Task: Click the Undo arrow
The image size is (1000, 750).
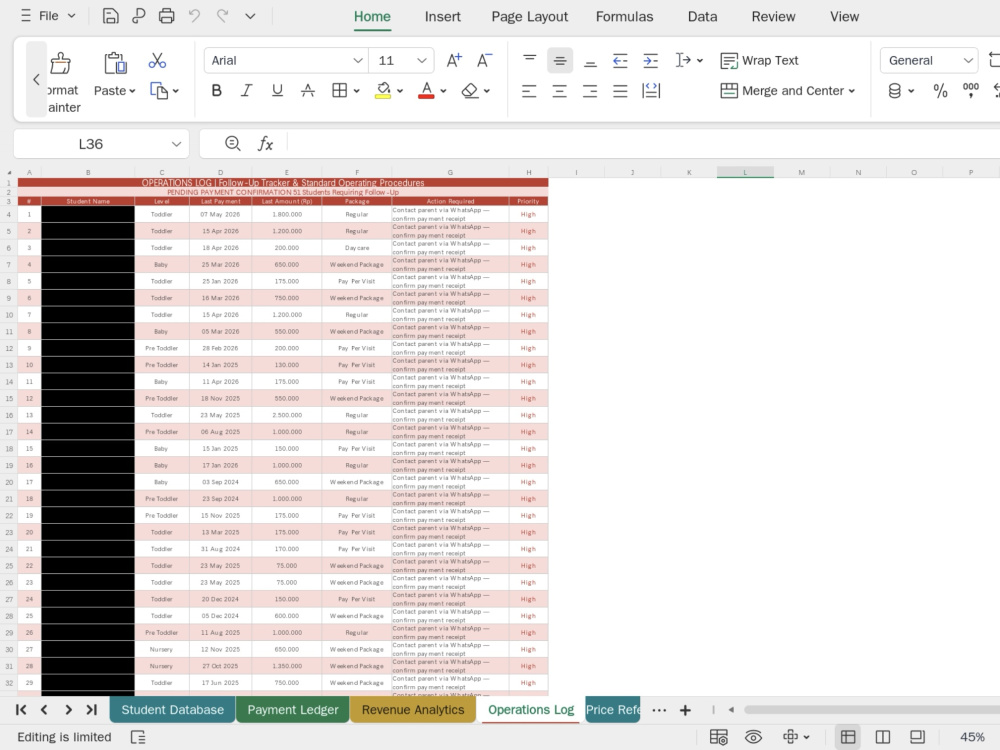Action: 195,16
